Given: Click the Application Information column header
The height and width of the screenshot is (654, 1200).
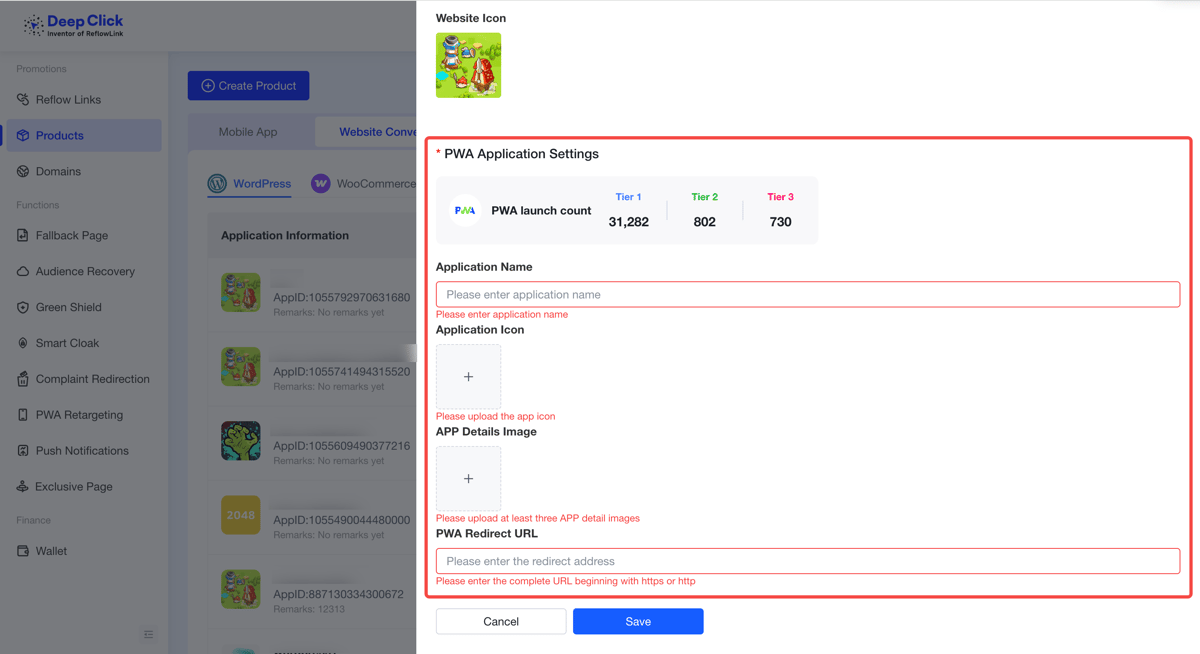Looking at the screenshot, I should click(x=285, y=236).
